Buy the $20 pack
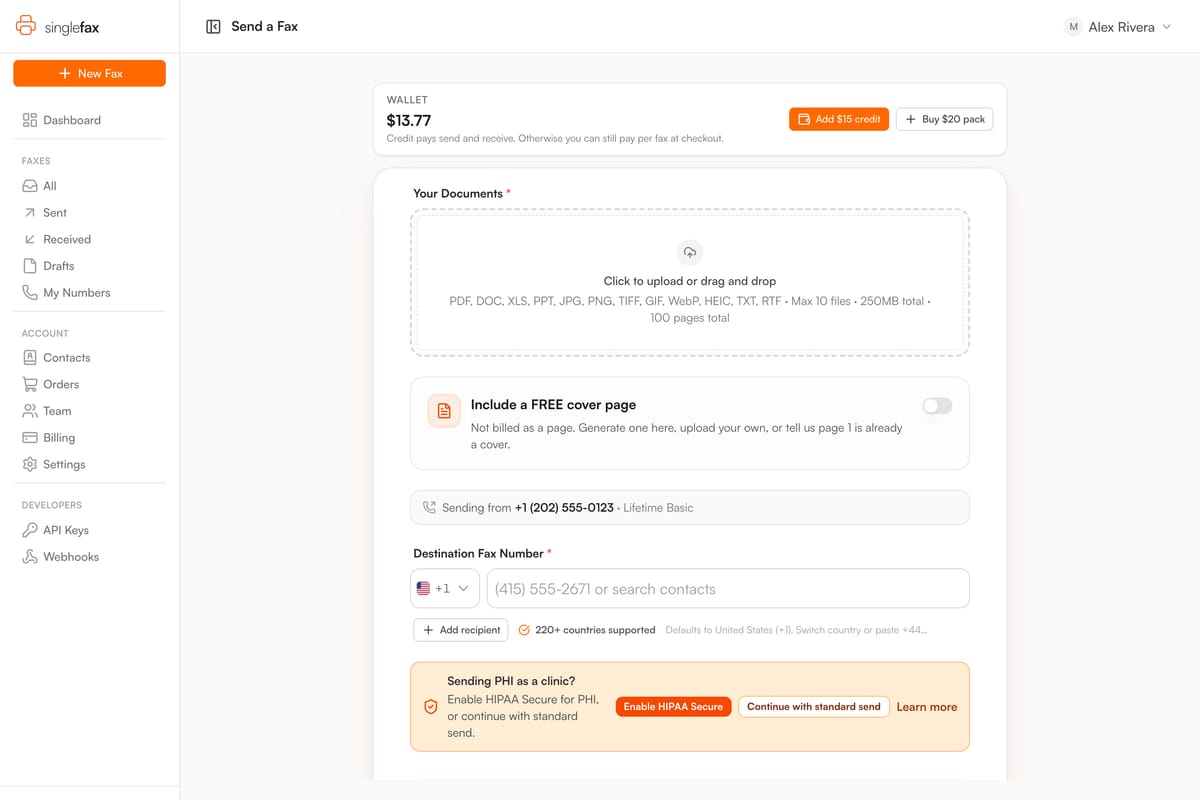 [944, 119]
